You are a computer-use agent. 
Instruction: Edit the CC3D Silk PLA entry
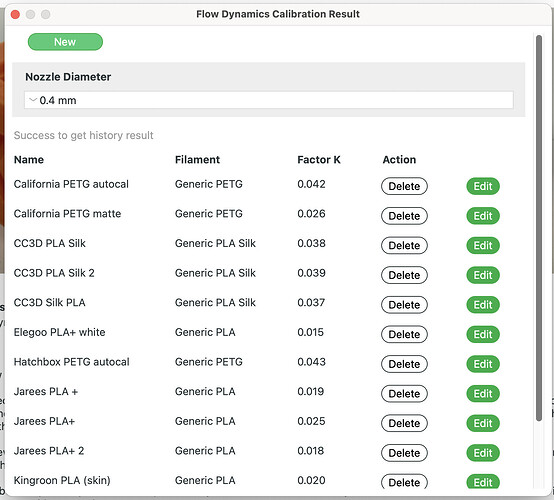pos(483,305)
